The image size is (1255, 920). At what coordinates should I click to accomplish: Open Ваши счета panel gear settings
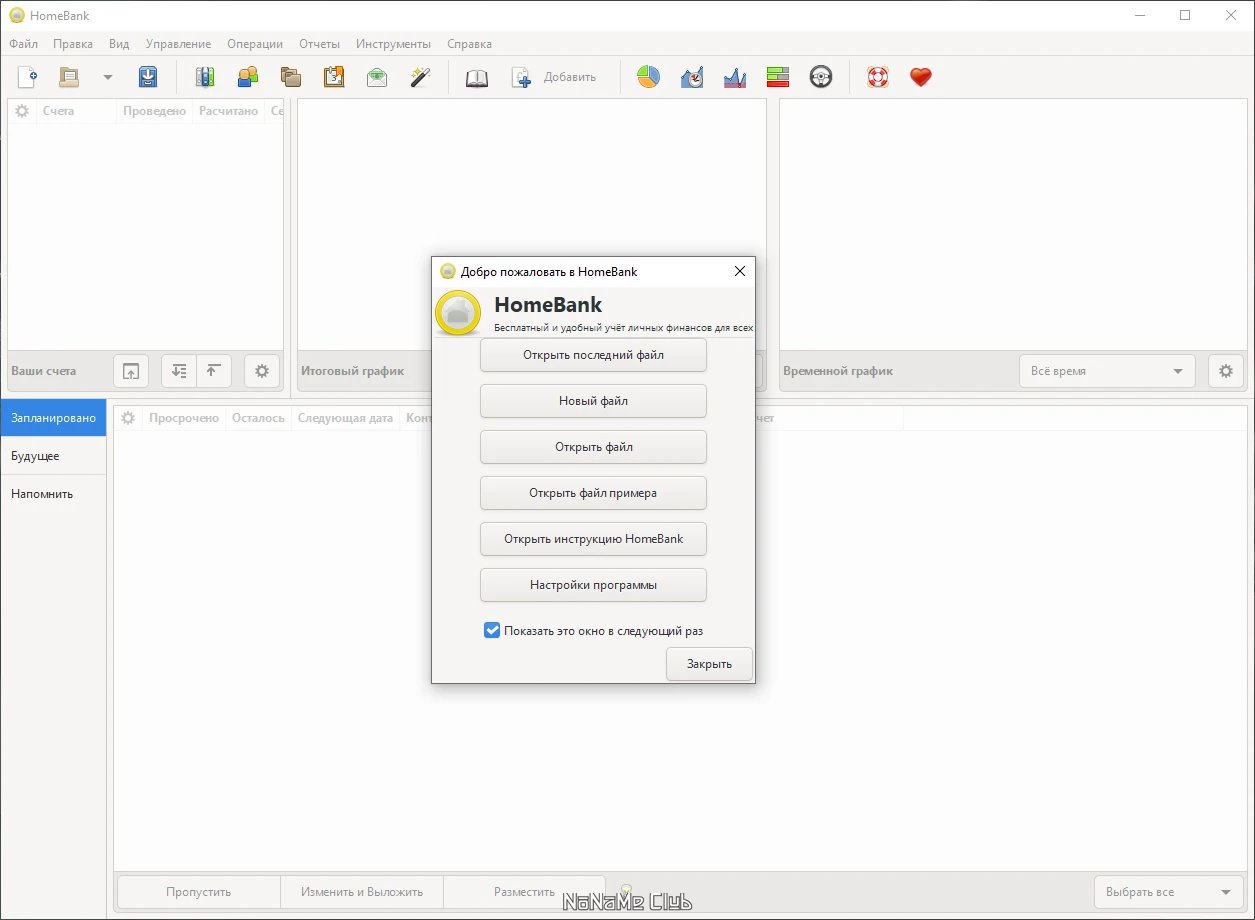[262, 371]
